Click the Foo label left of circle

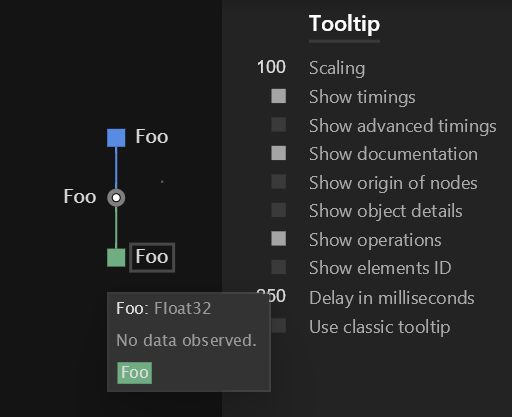[x=80, y=196]
